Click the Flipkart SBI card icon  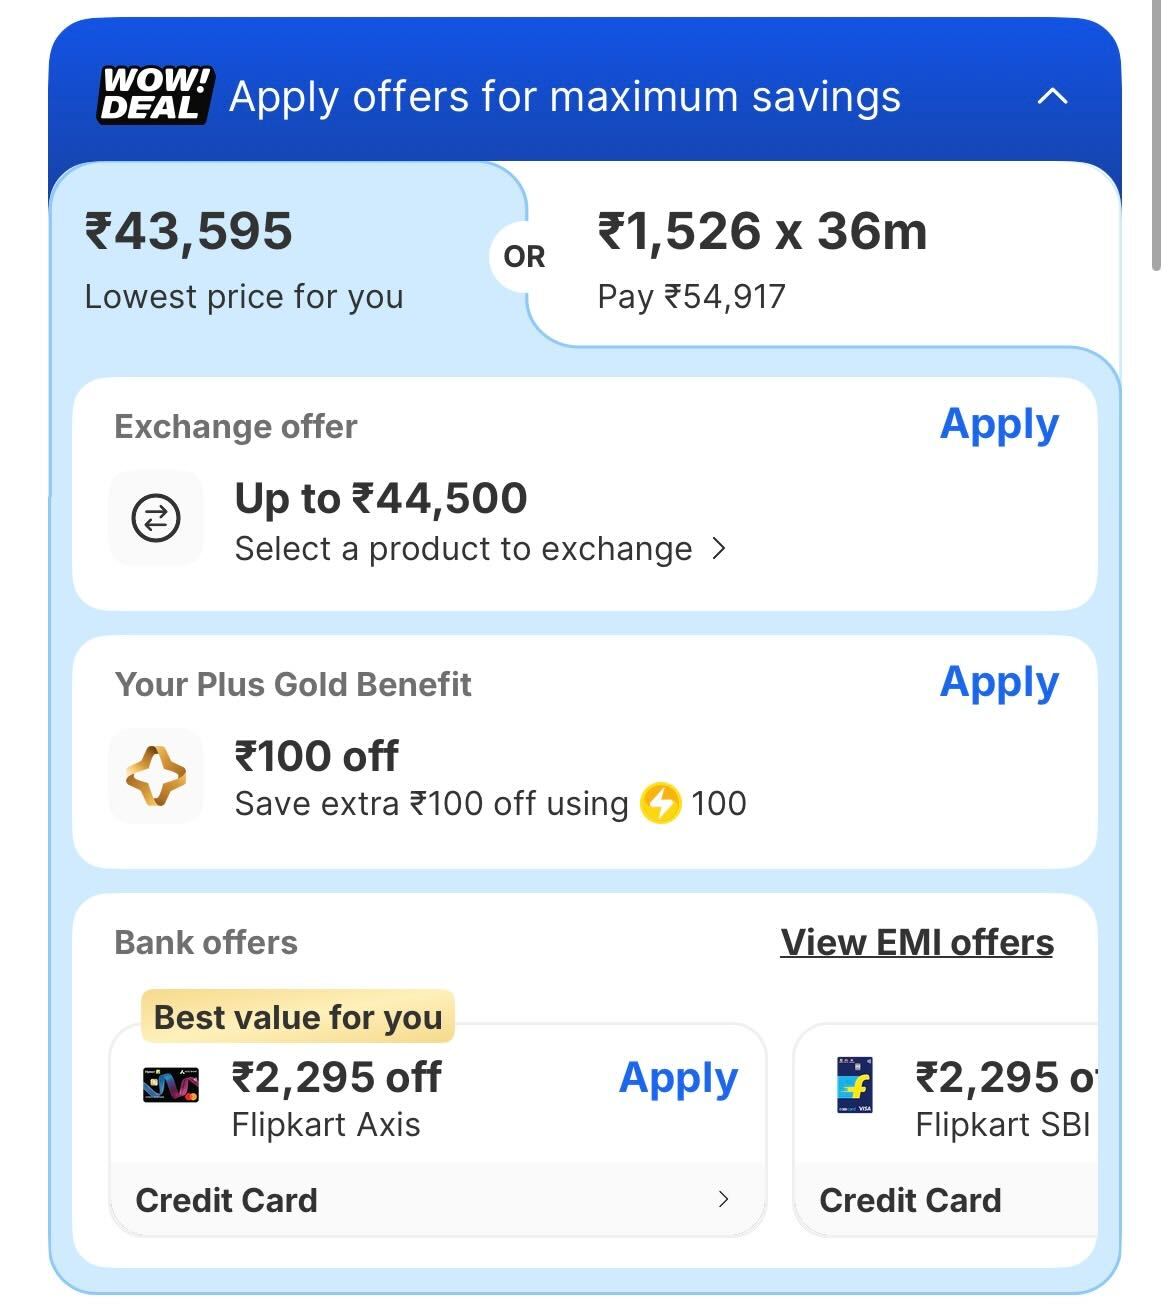[x=854, y=1085]
